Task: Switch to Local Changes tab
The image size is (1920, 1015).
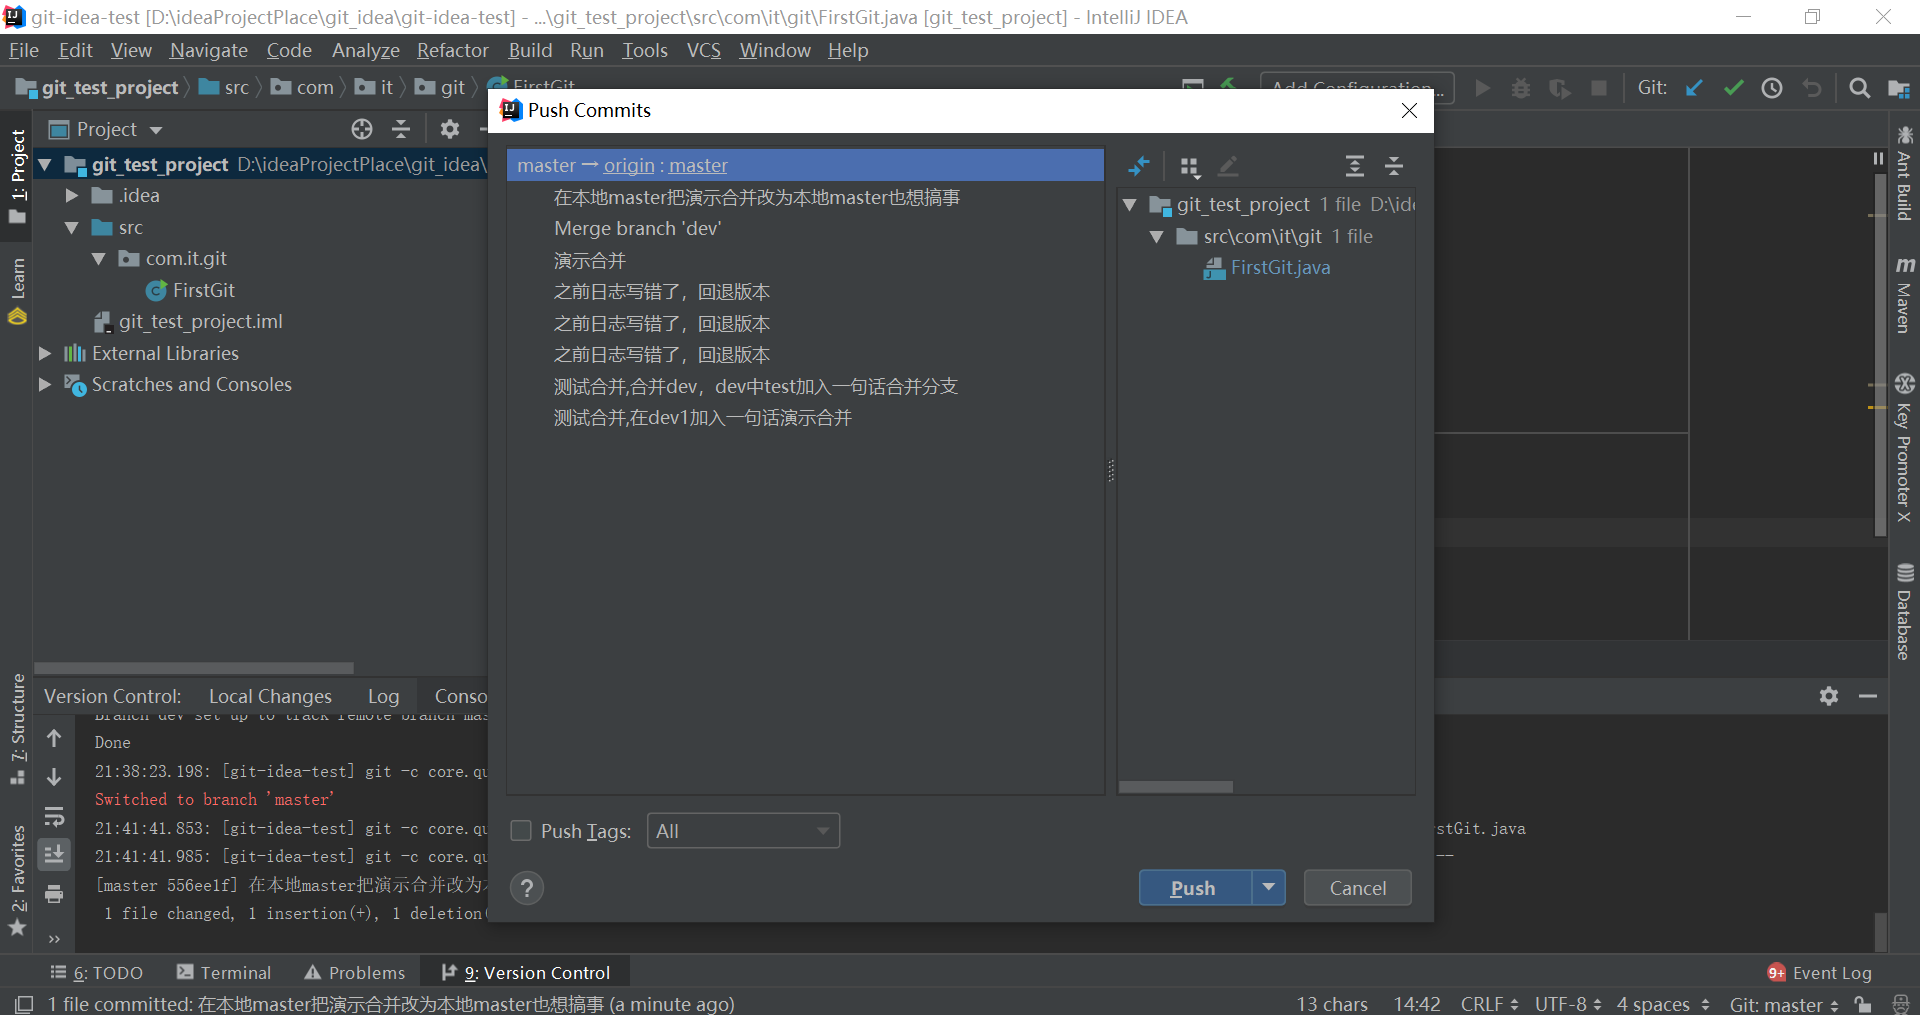Action: [270, 696]
